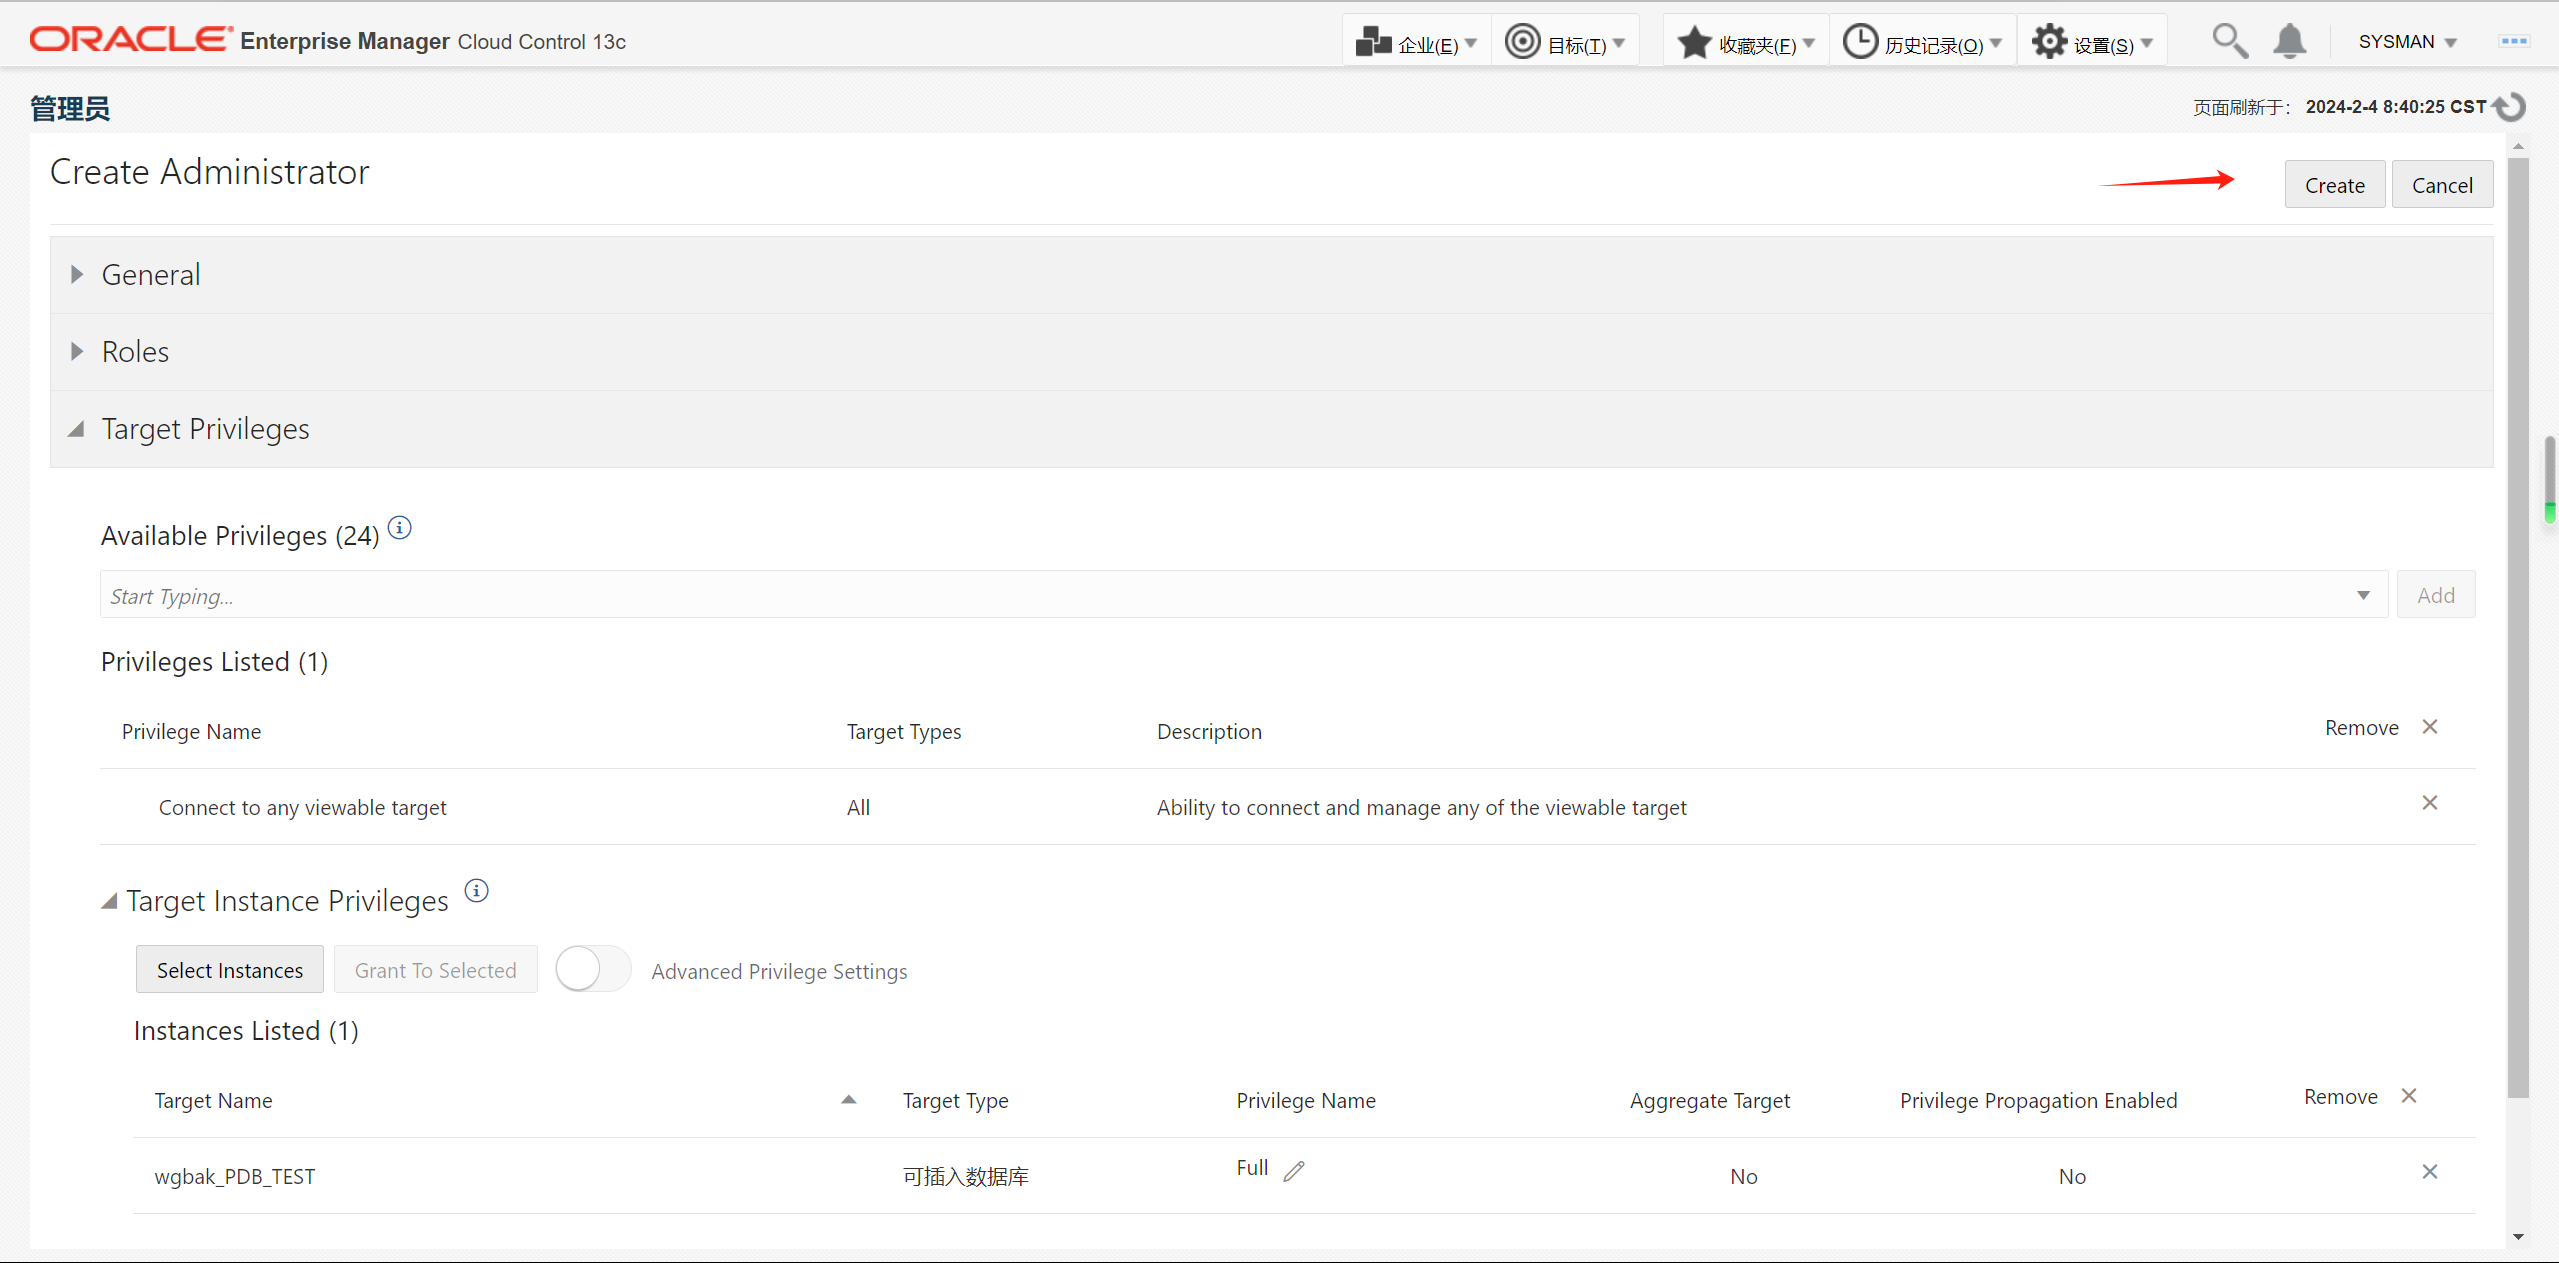
Task: Remove the wgbak_PDB_TEST instance row
Action: [2429, 1172]
